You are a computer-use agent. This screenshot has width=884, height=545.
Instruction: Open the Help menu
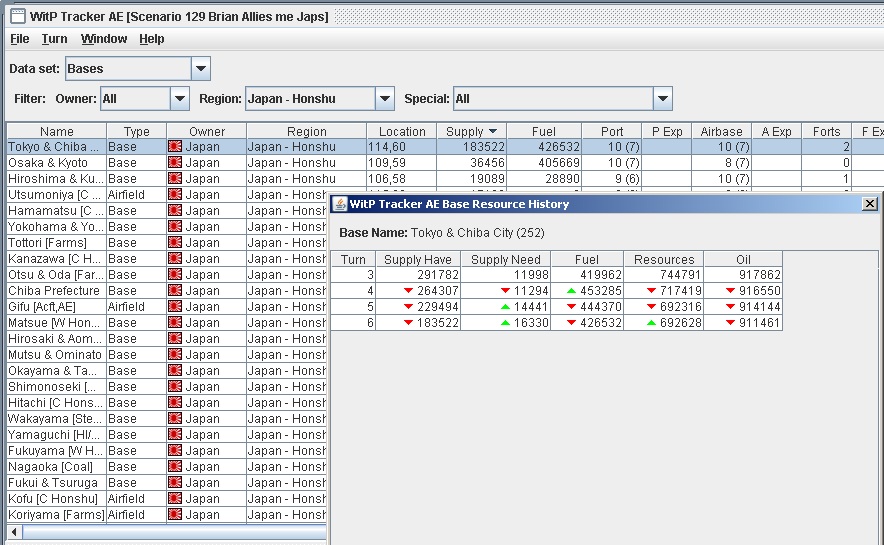152,39
